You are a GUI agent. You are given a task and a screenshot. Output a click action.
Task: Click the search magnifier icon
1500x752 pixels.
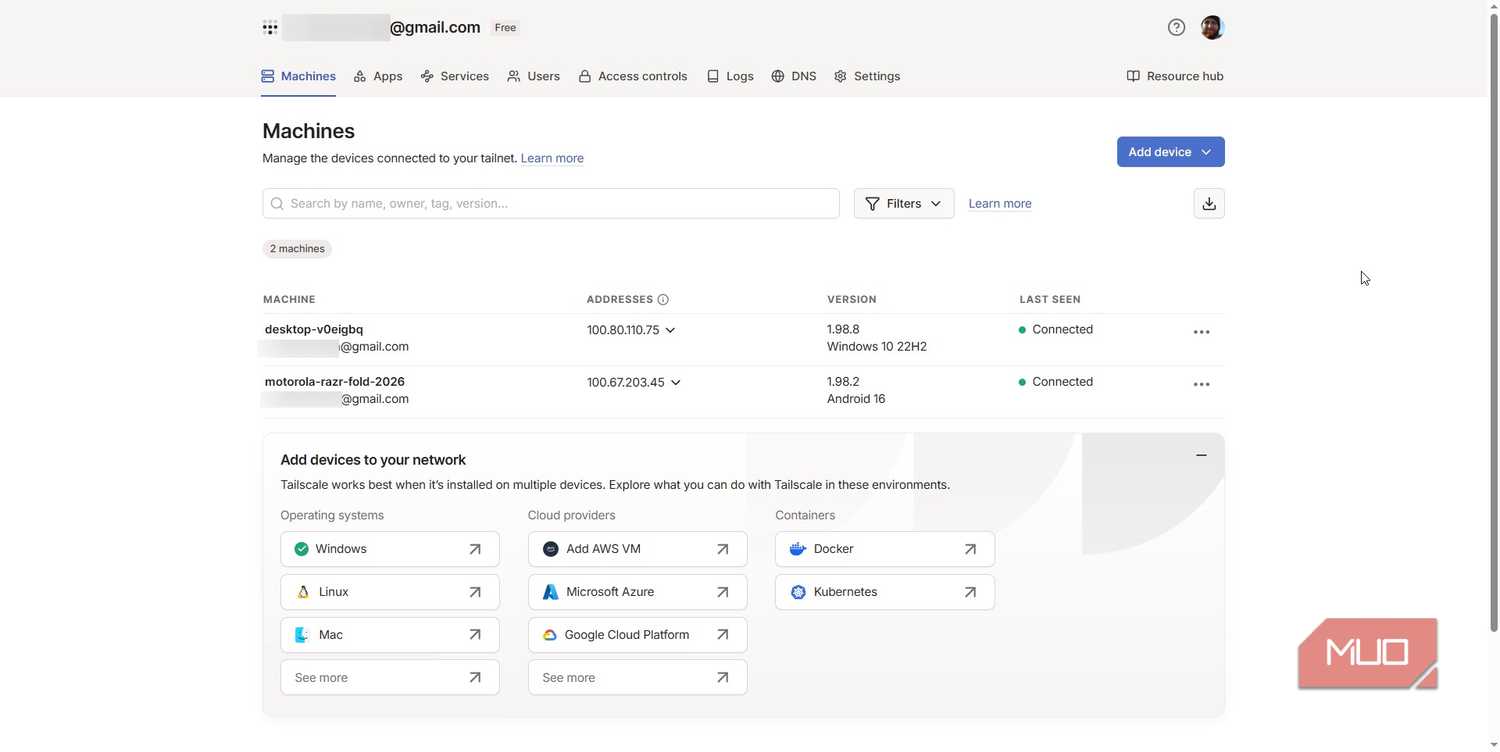[277, 203]
